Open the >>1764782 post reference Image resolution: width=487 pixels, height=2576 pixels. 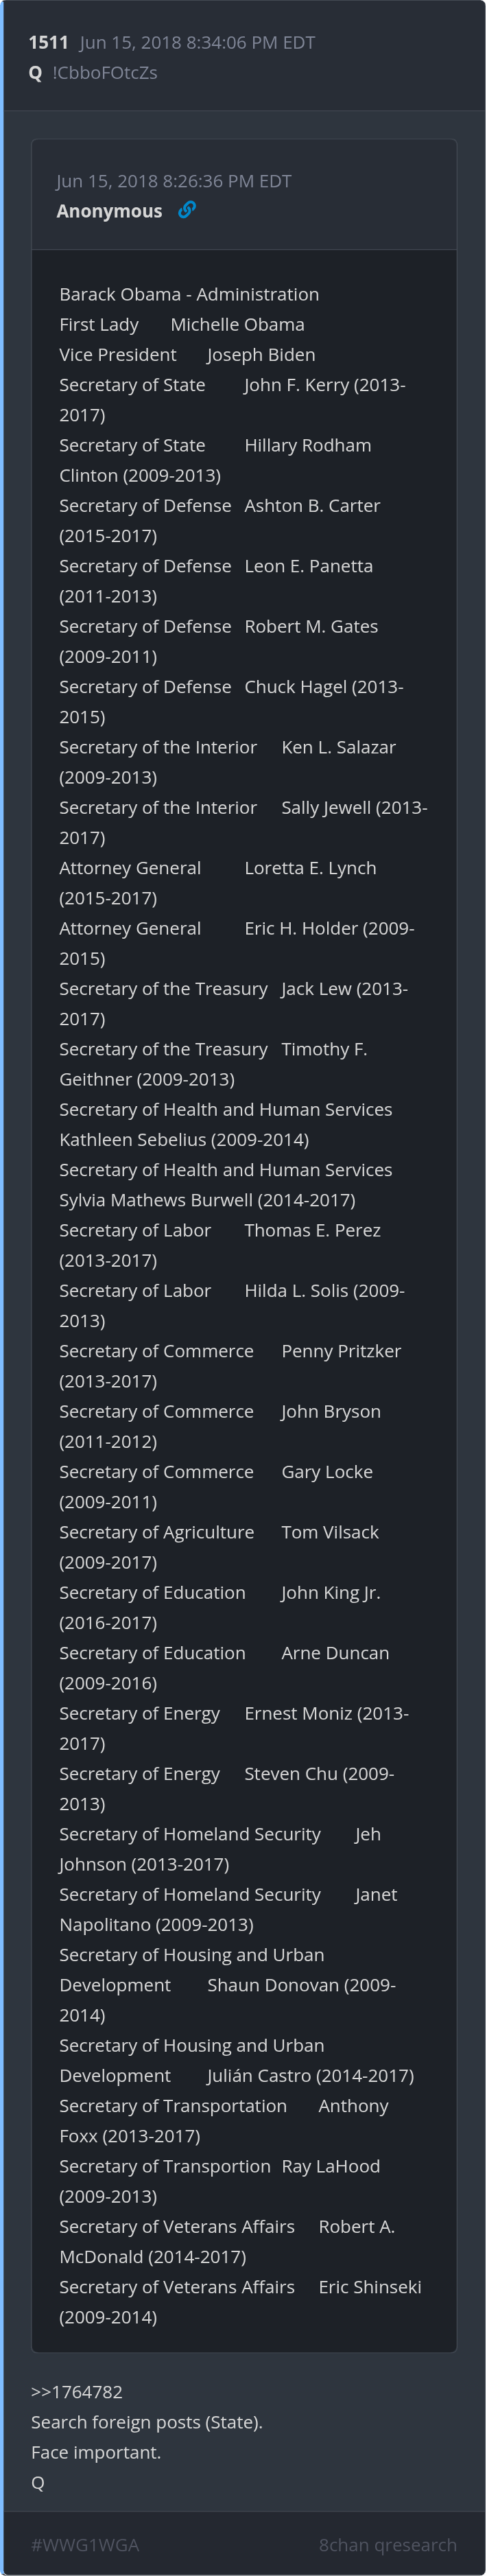77,2391
